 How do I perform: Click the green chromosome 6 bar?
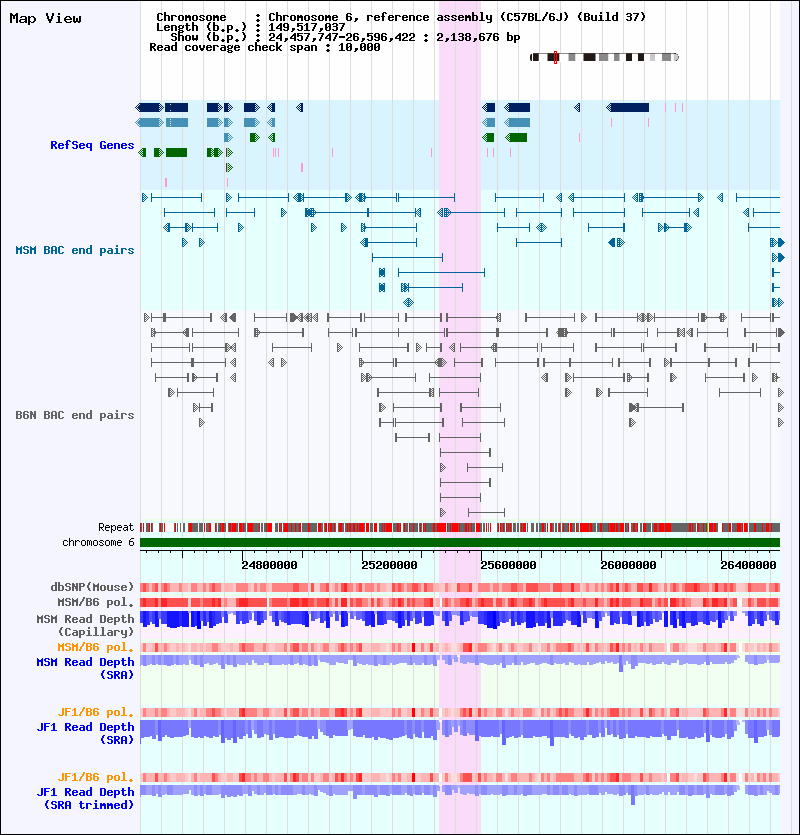tap(460, 543)
